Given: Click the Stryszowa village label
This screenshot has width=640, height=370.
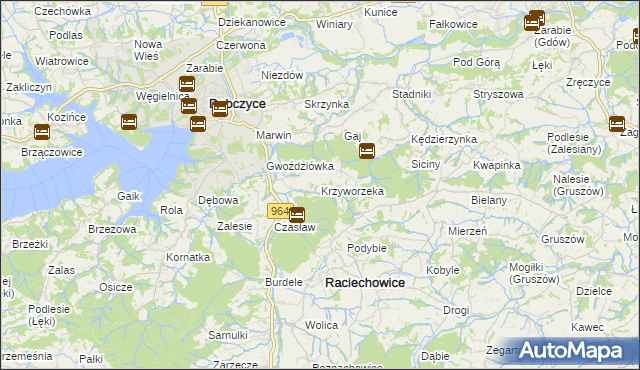Looking at the screenshot, I should tap(498, 94).
